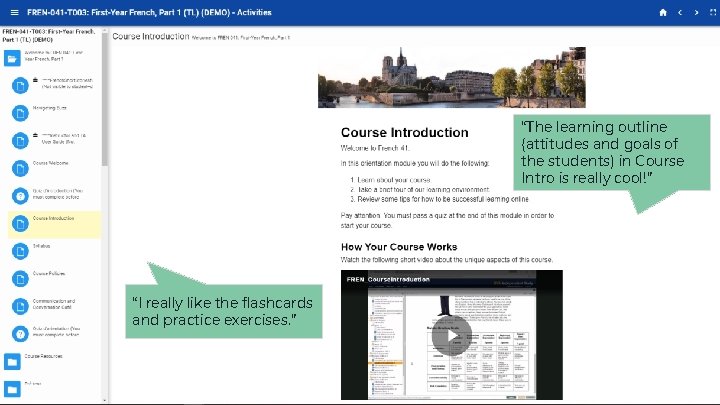Collapse the Welcome to First-Year French folder
The width and height of the screenshot is (720, 405).
[12, 58]
